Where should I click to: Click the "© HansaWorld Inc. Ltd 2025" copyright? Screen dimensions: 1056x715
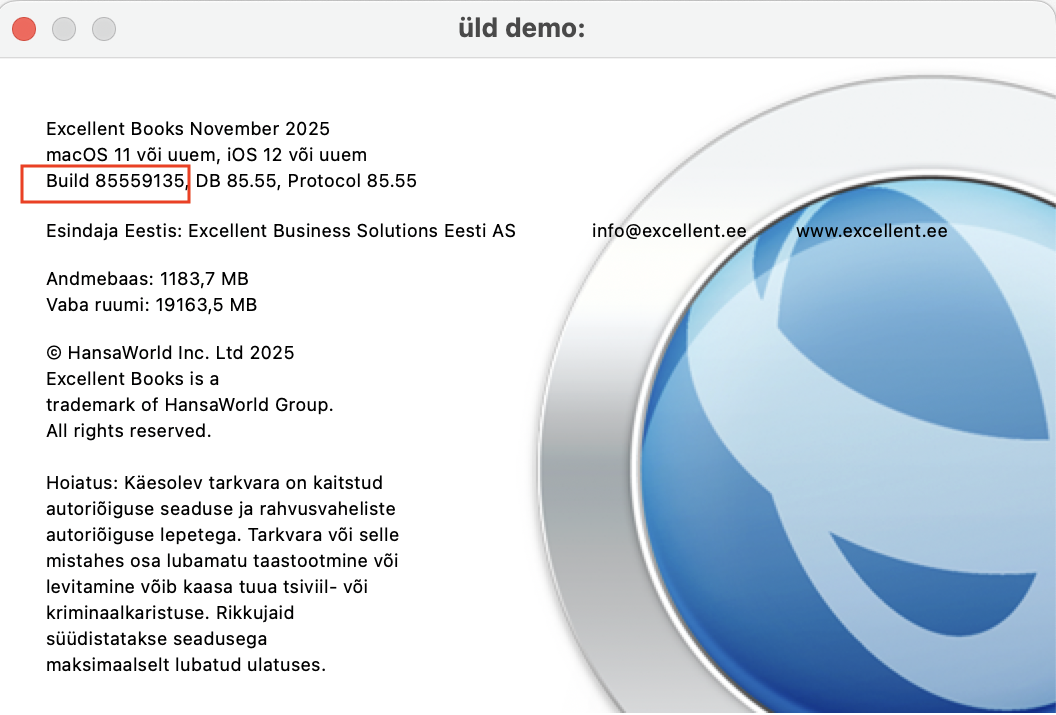(170, 353)
